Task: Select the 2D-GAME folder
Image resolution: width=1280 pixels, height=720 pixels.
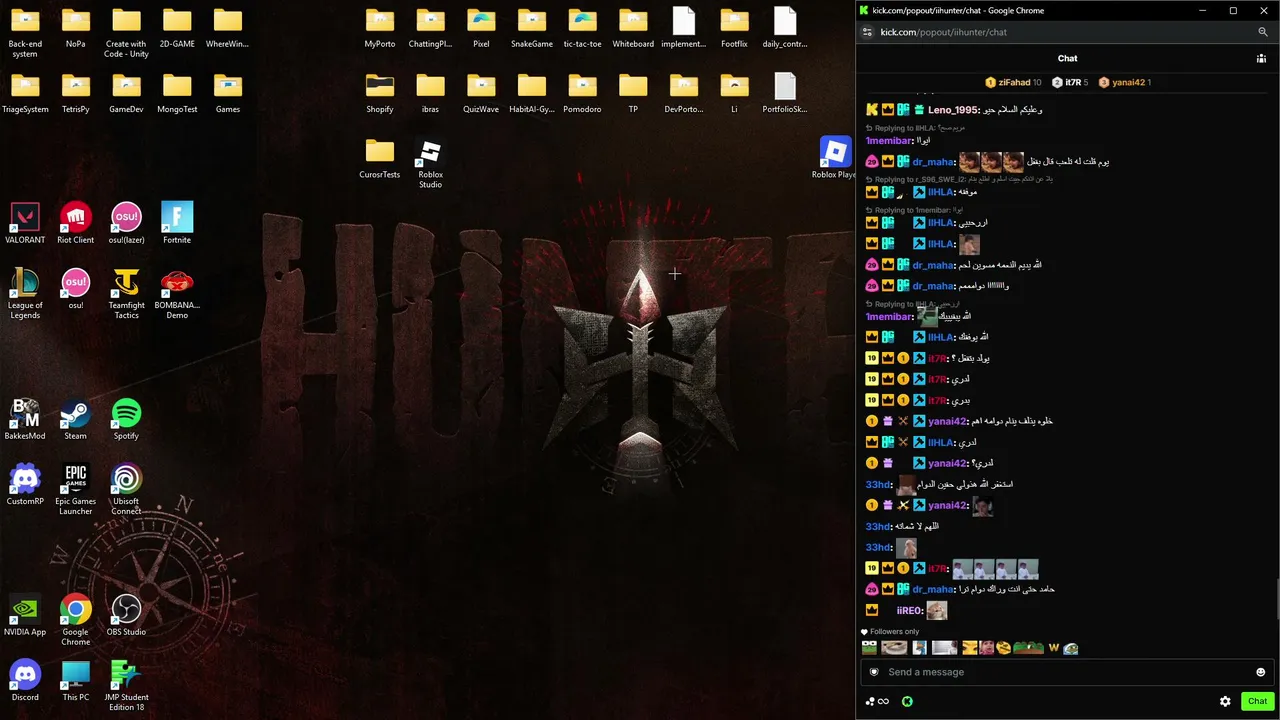Action: coord(177,28)
